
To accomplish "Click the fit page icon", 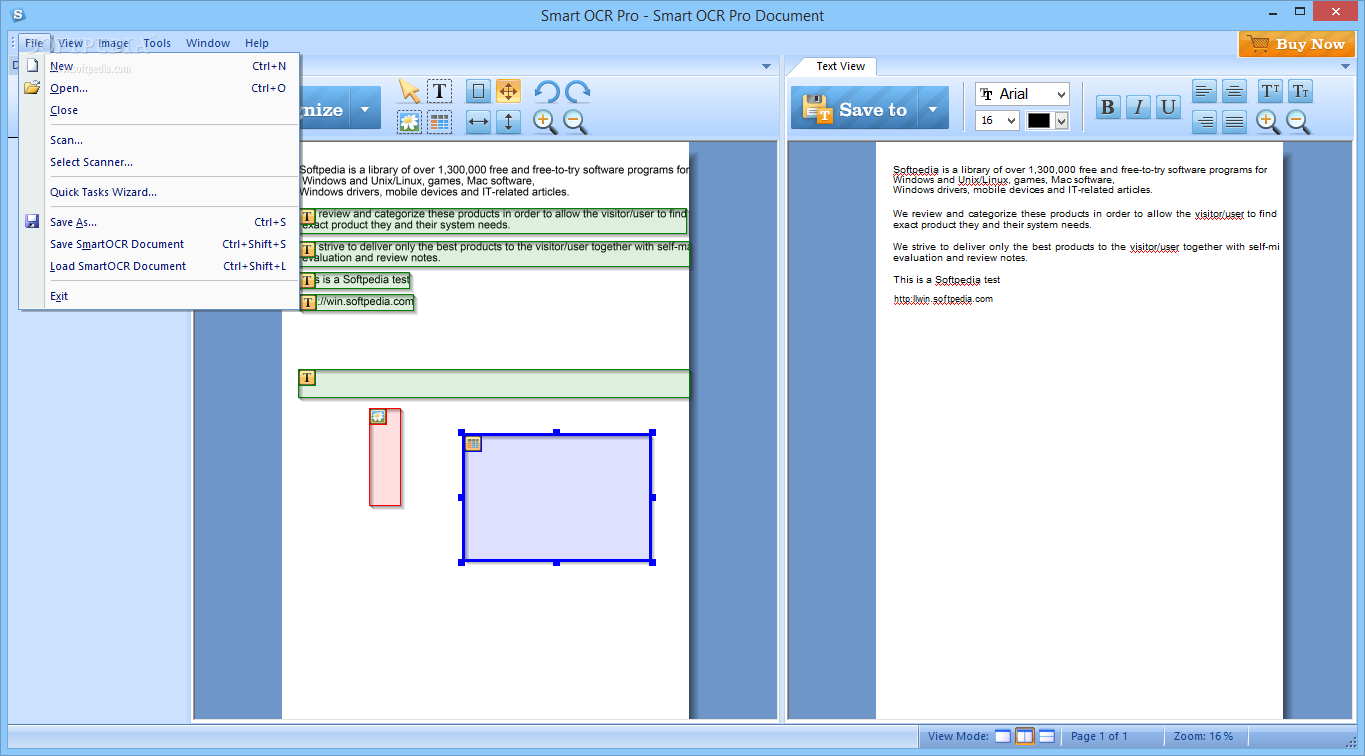I will (478, 91).
